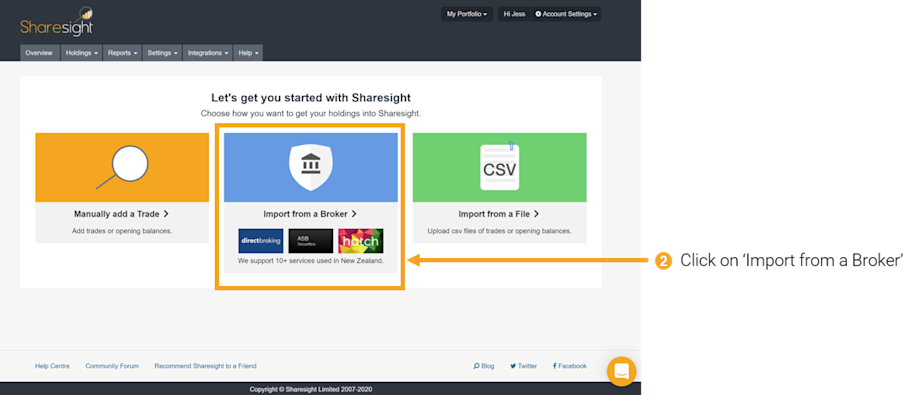This screenshot has width=917, height=395.
Task: Open the chat support bubble icon
Action: pos(621,372)
